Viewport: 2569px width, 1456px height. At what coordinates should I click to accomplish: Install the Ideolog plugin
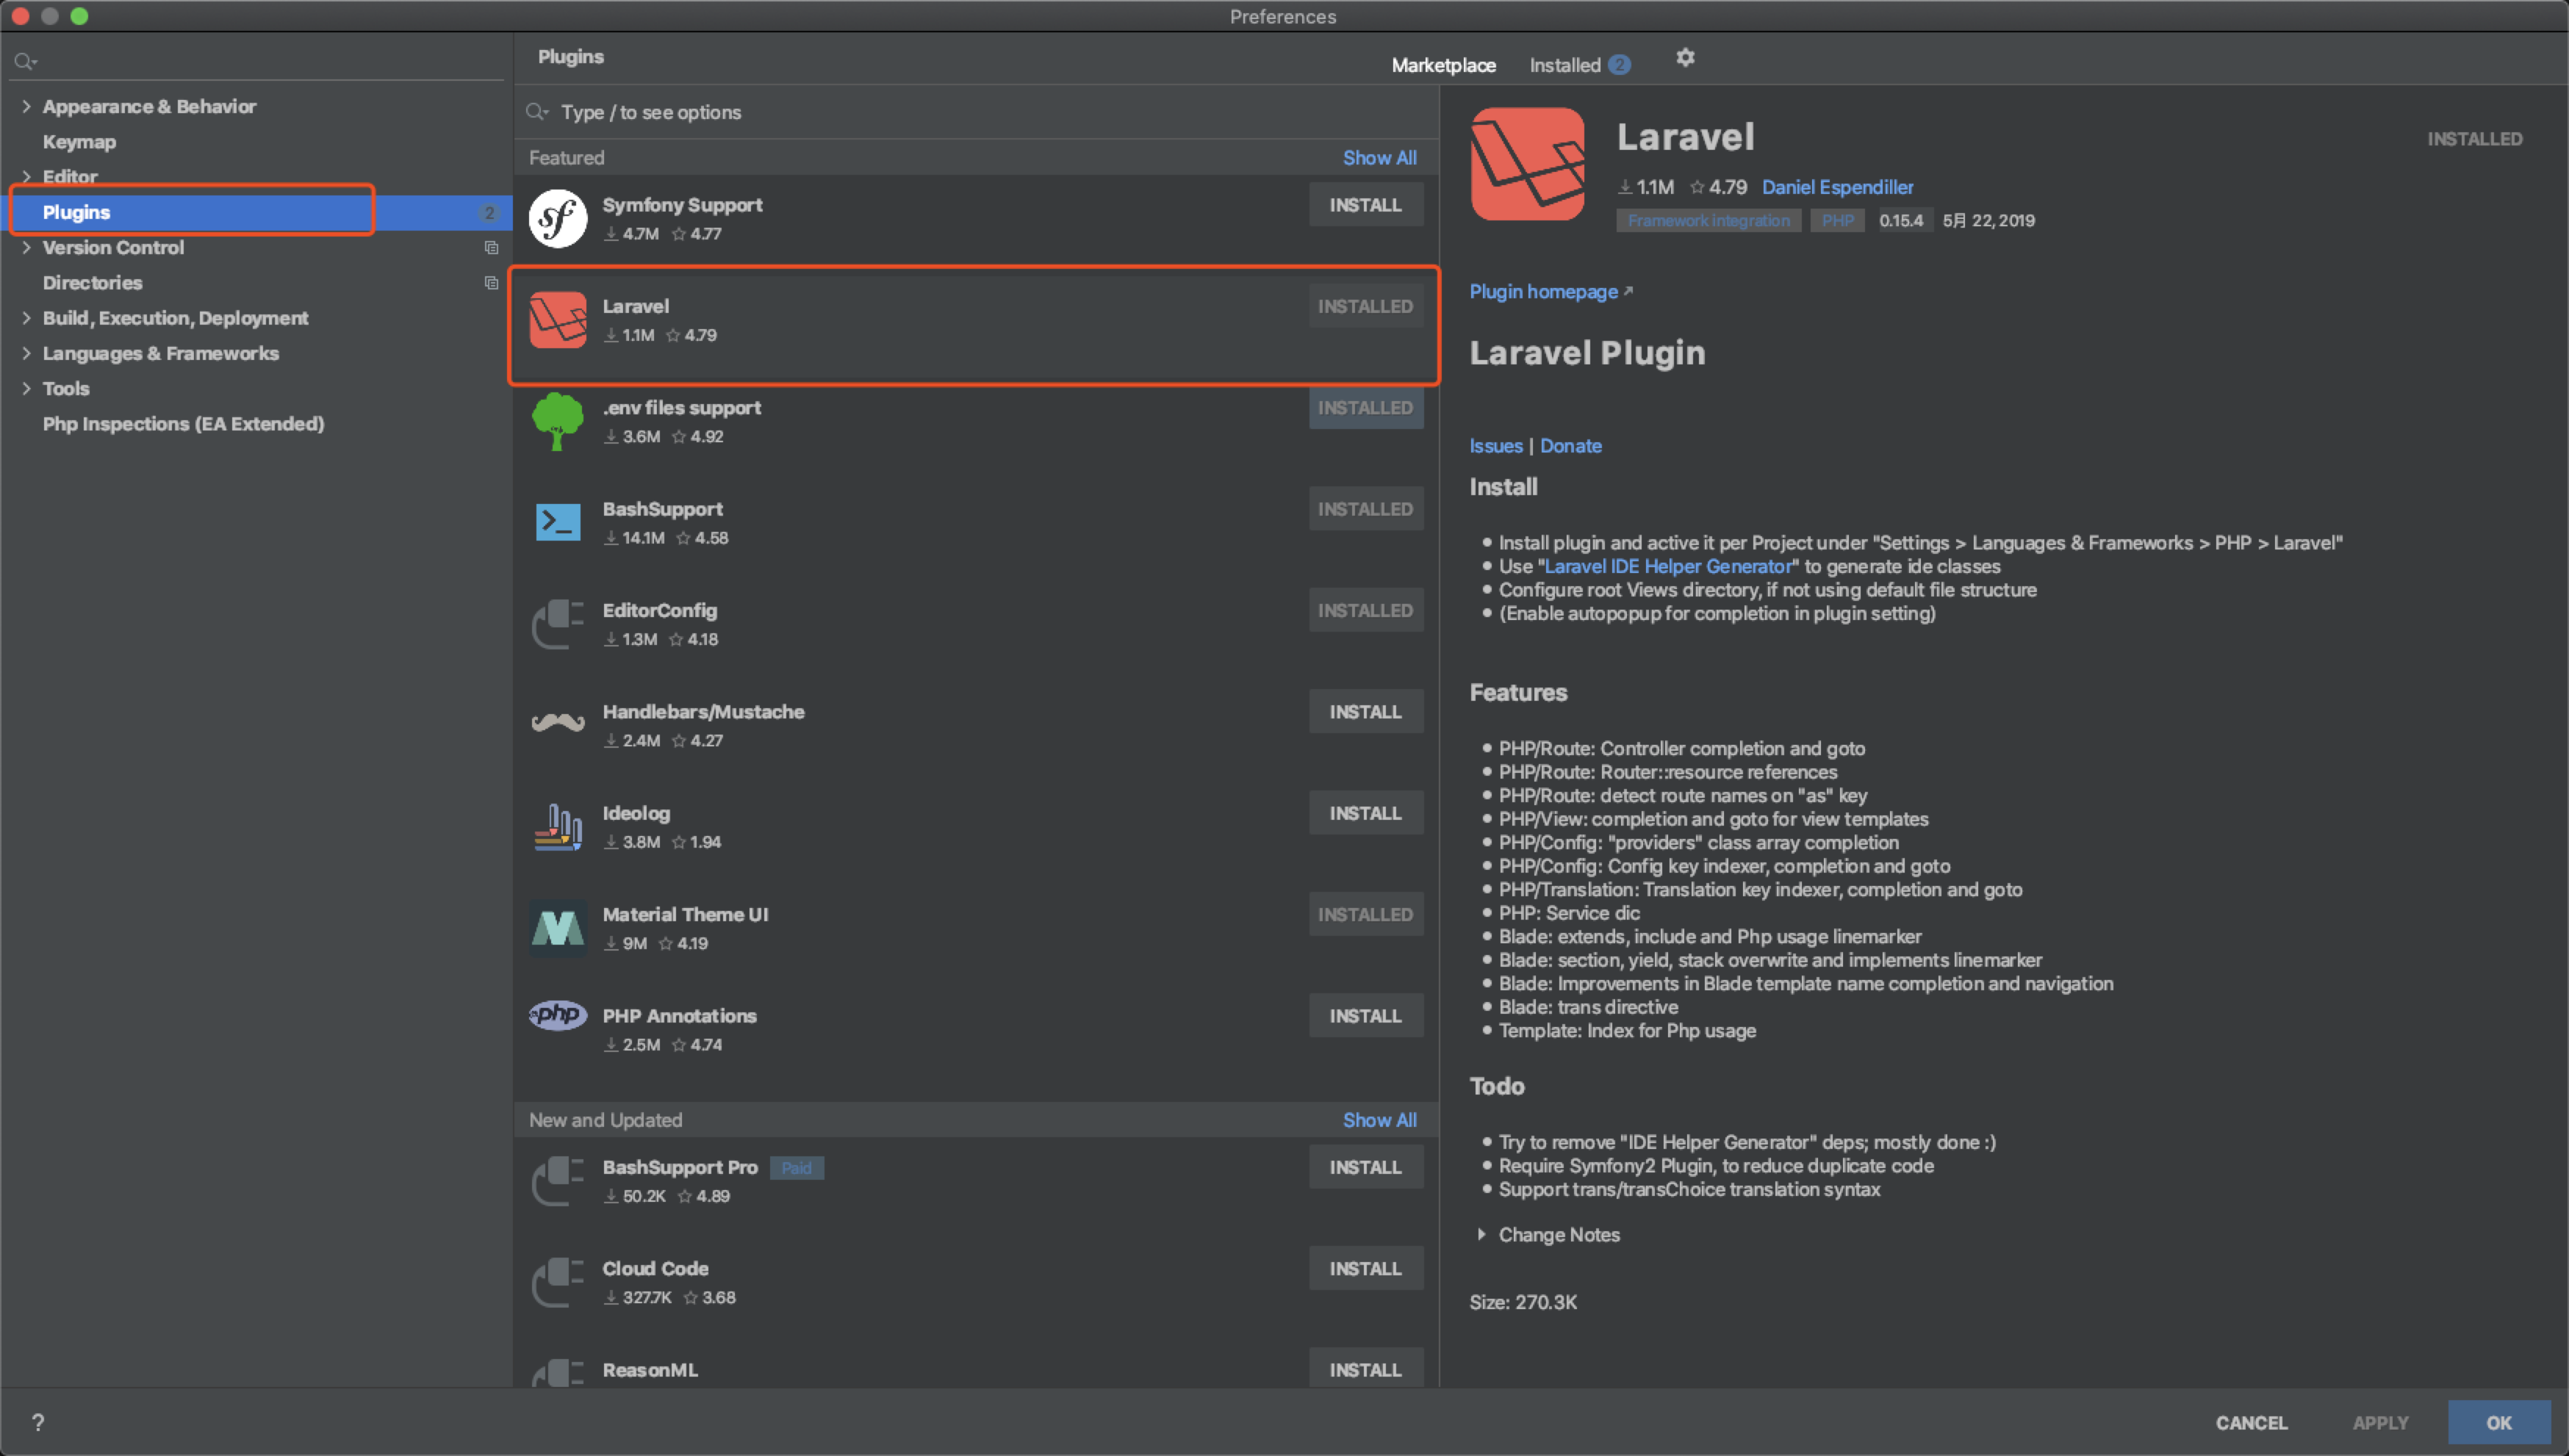pos(1365,813)
